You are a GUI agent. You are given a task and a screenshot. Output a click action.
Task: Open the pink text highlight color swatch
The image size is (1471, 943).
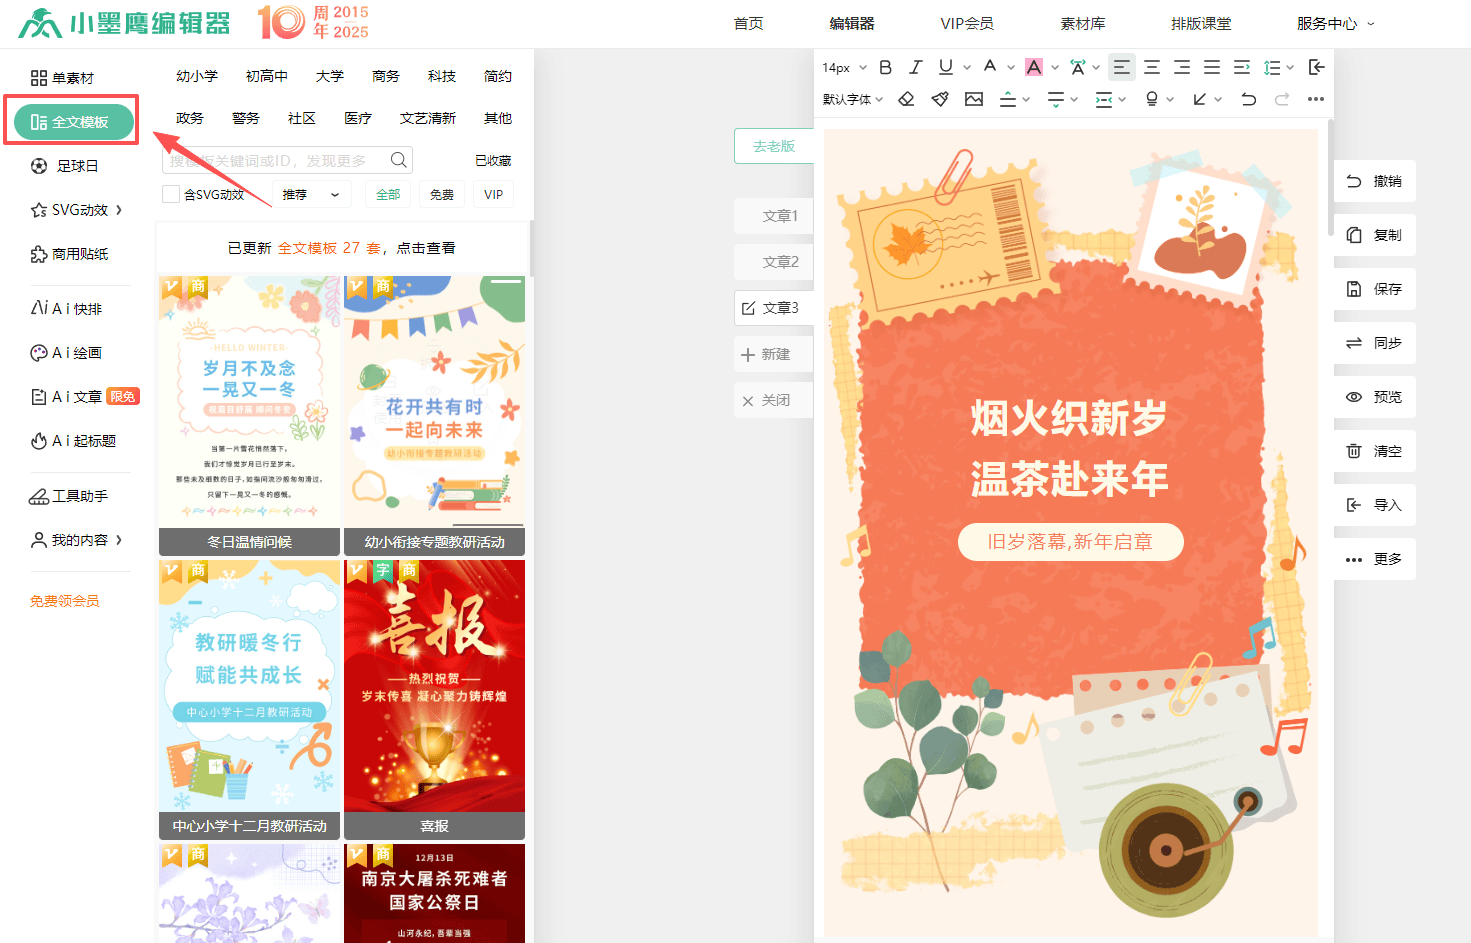pos(1034,67)
